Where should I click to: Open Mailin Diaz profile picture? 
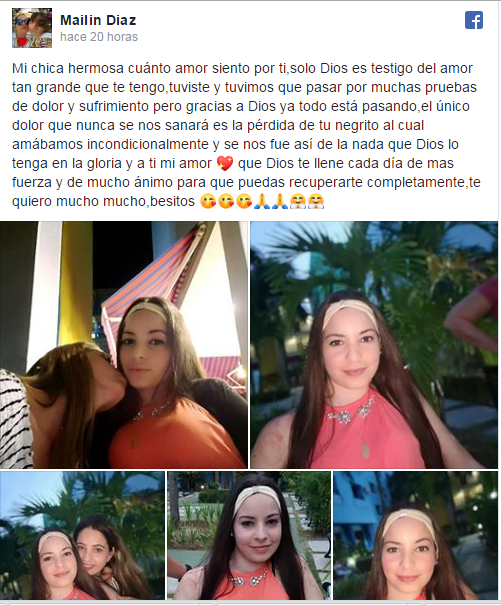click(x=32, y=28)
